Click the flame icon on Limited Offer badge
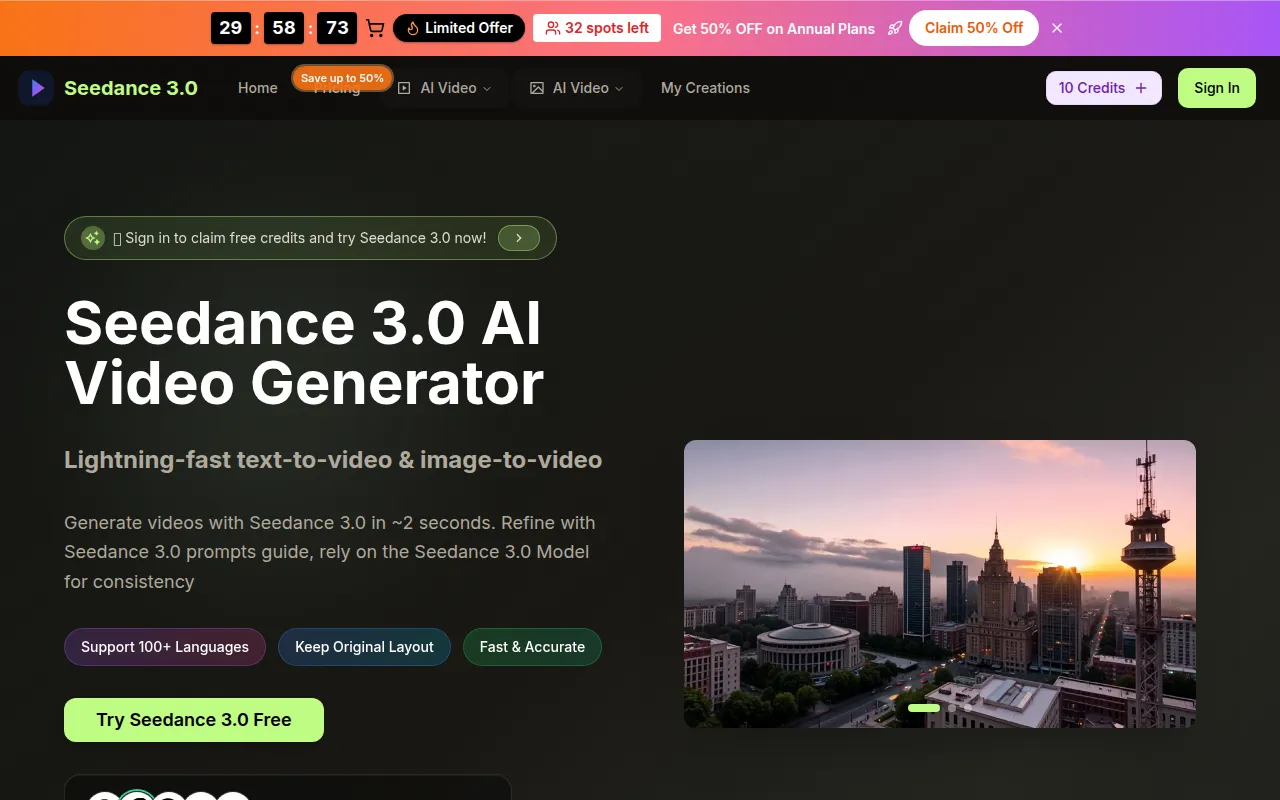The width and height of the screenshot is (1280, 800). 412,28
